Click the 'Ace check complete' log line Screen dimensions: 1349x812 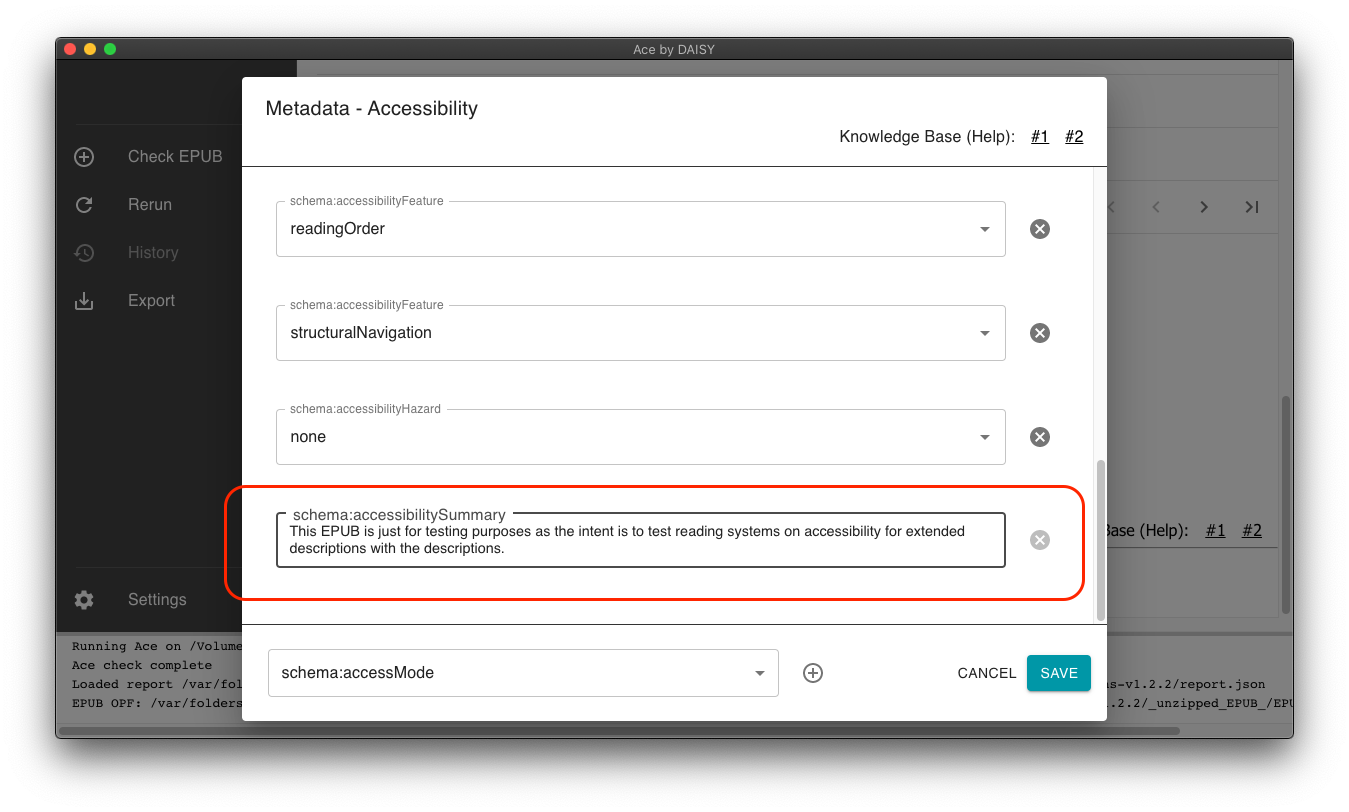pos(142,666)
